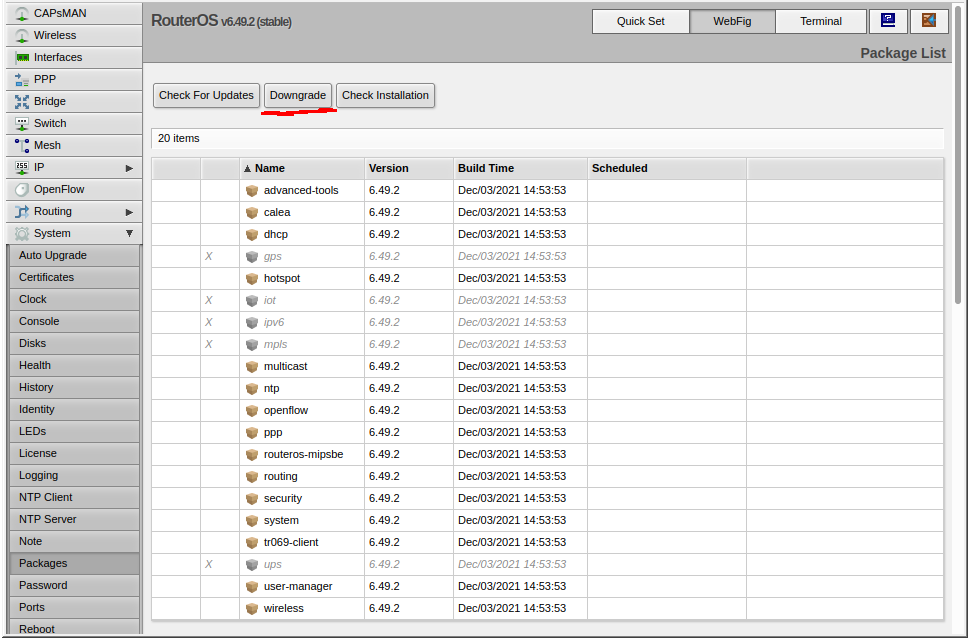The height and width of the screenshot is (638, 968).
Task: Click the Check Installation button
Action: pyautogui.click(x=385, y=96)
